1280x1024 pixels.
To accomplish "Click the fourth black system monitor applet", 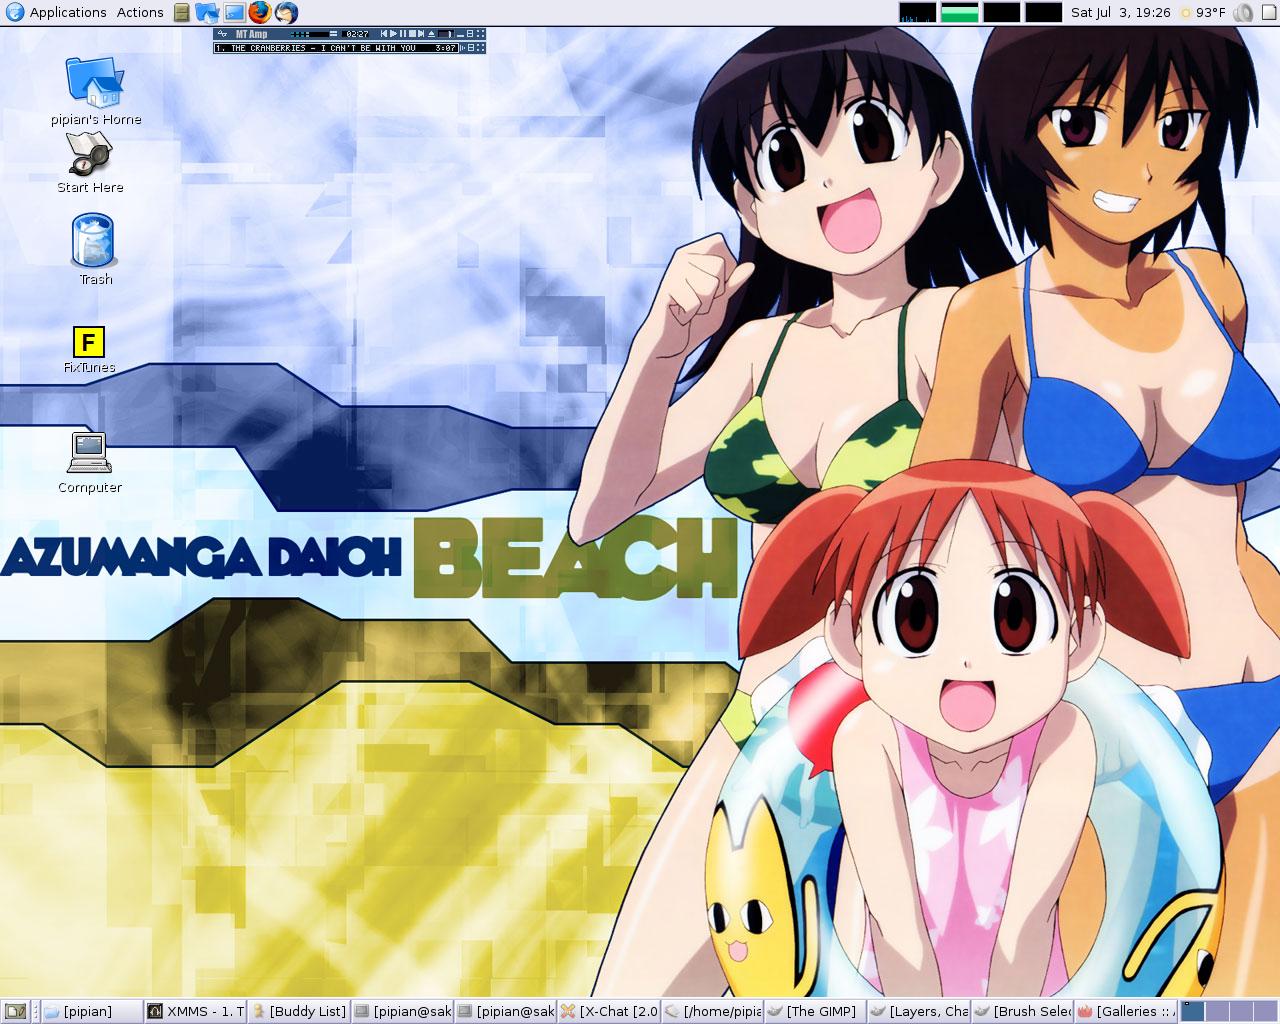I will tap(1043, 13).
